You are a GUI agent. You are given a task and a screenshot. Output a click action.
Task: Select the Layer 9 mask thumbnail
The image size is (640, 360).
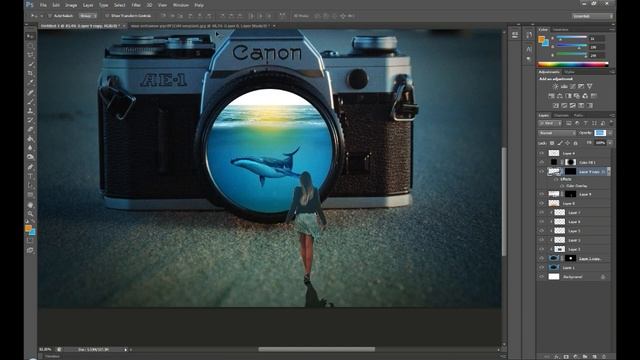point(570,194)
